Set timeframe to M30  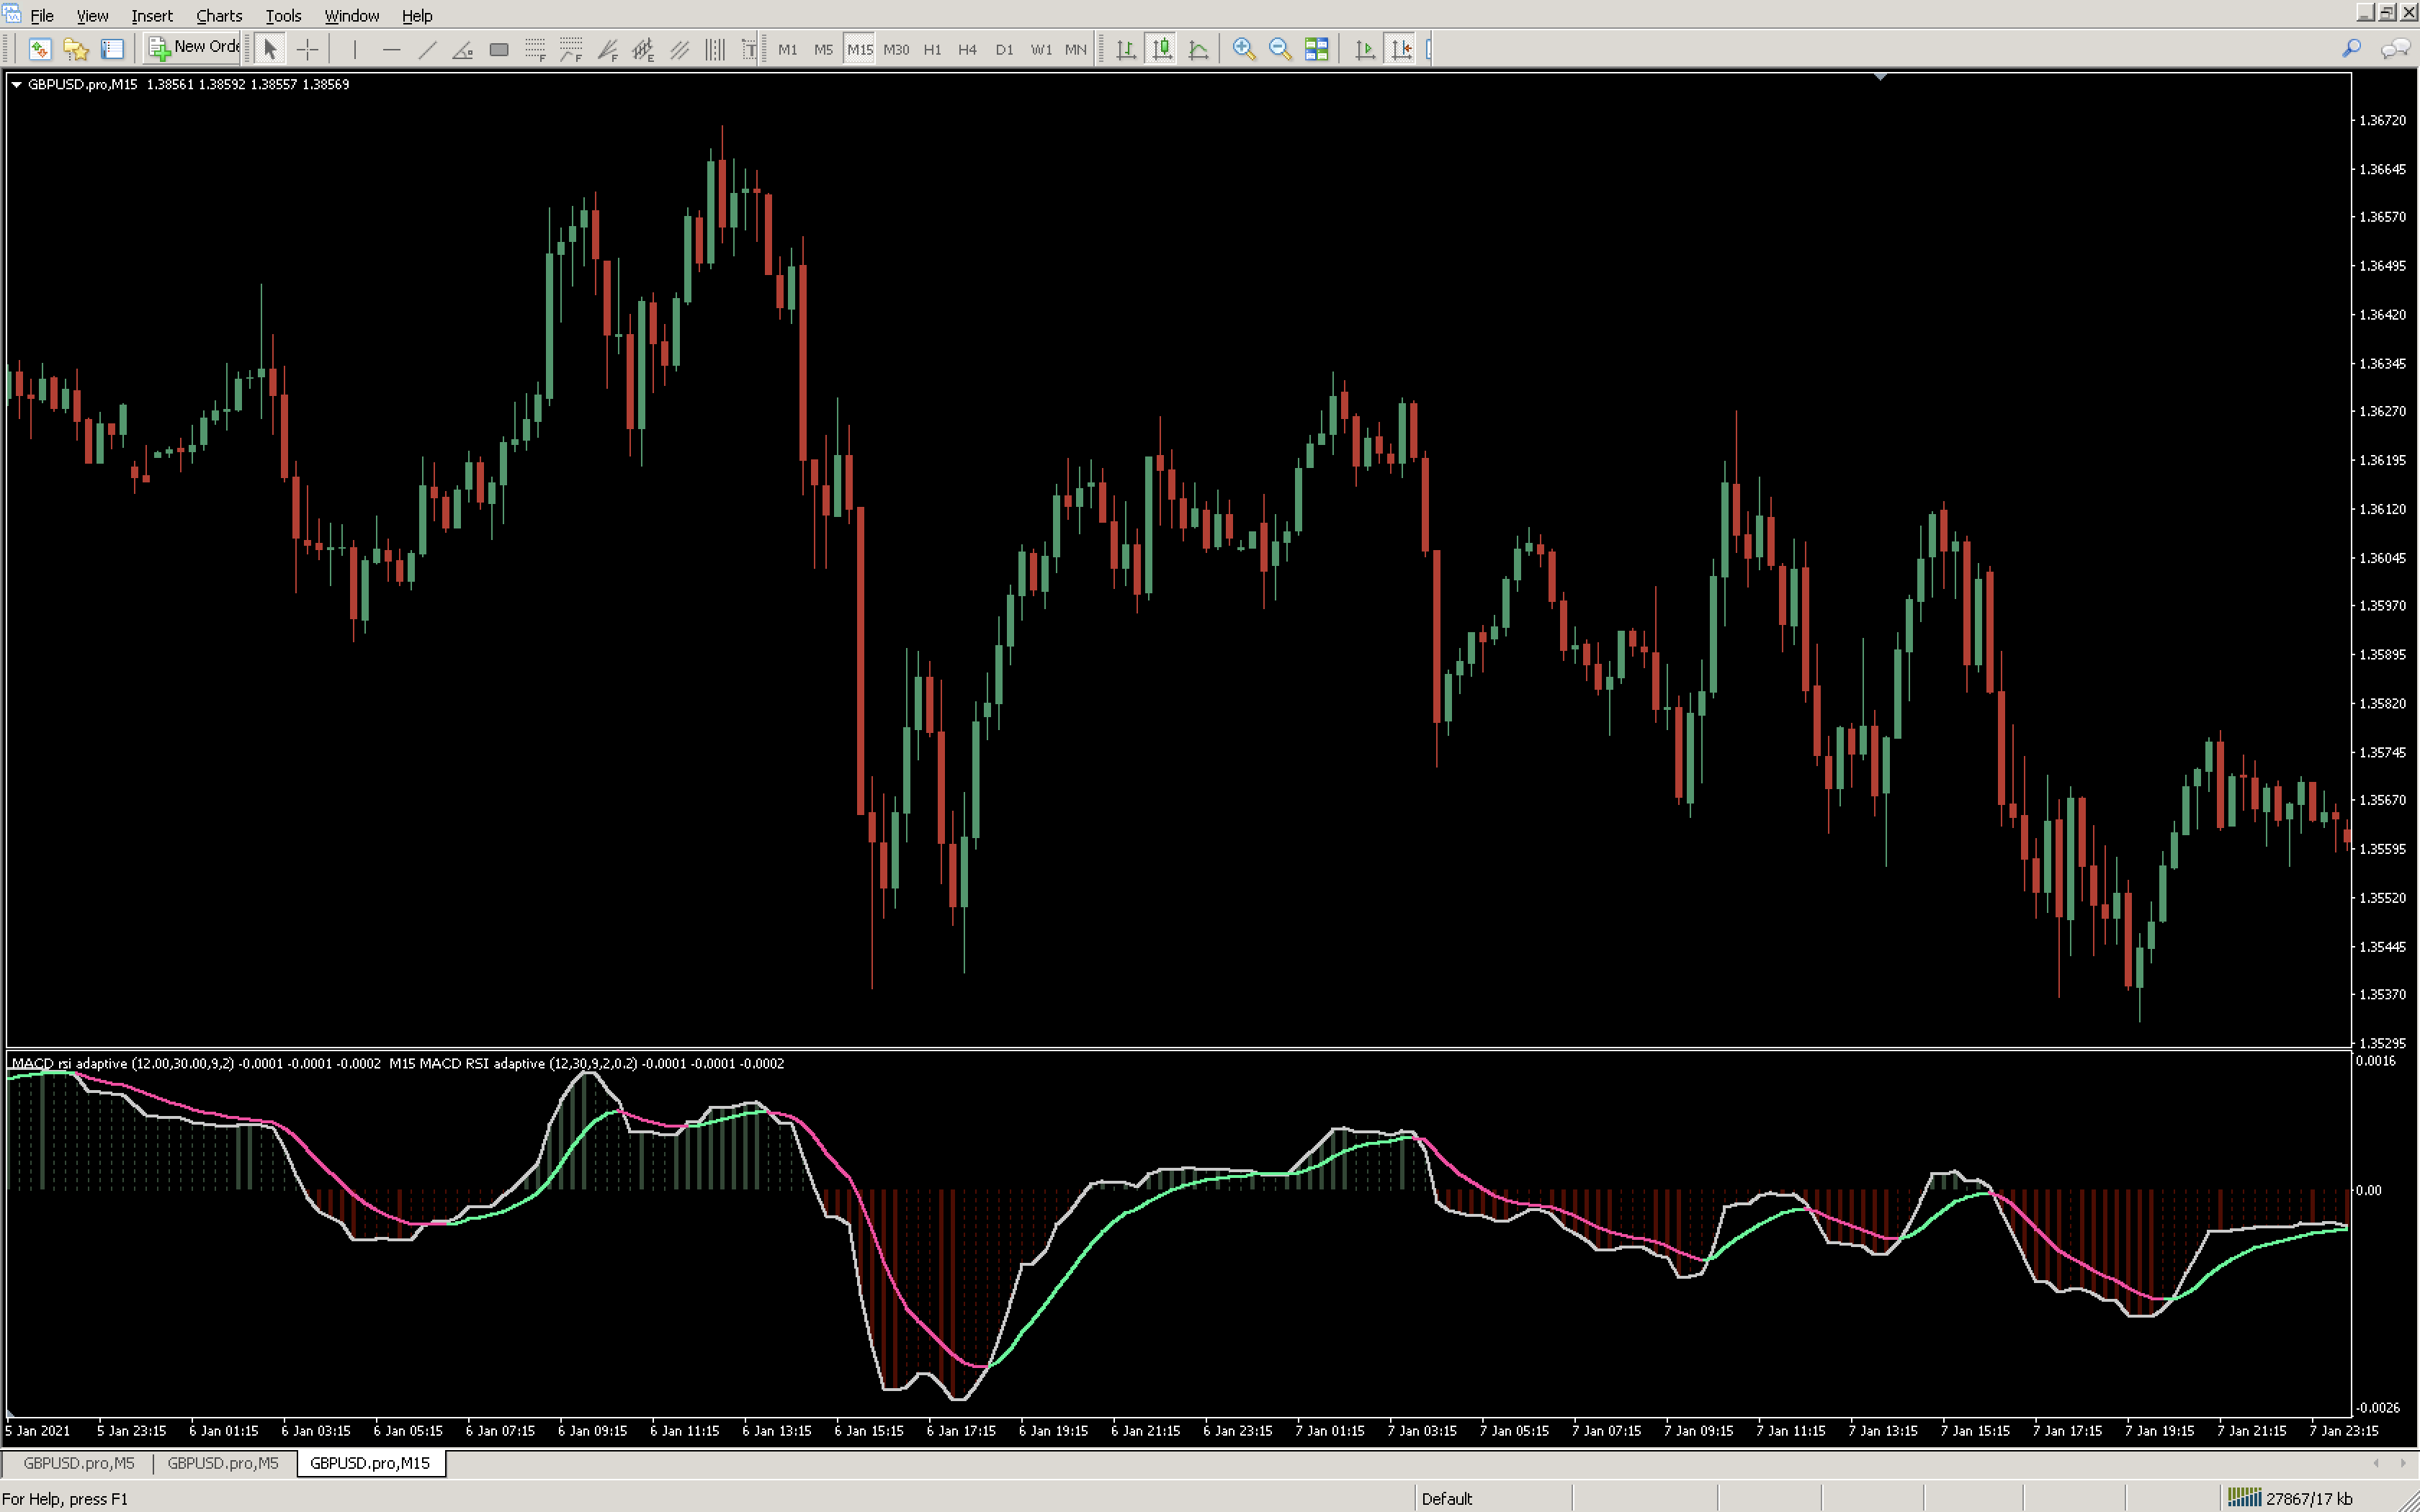tap(895, 48)
